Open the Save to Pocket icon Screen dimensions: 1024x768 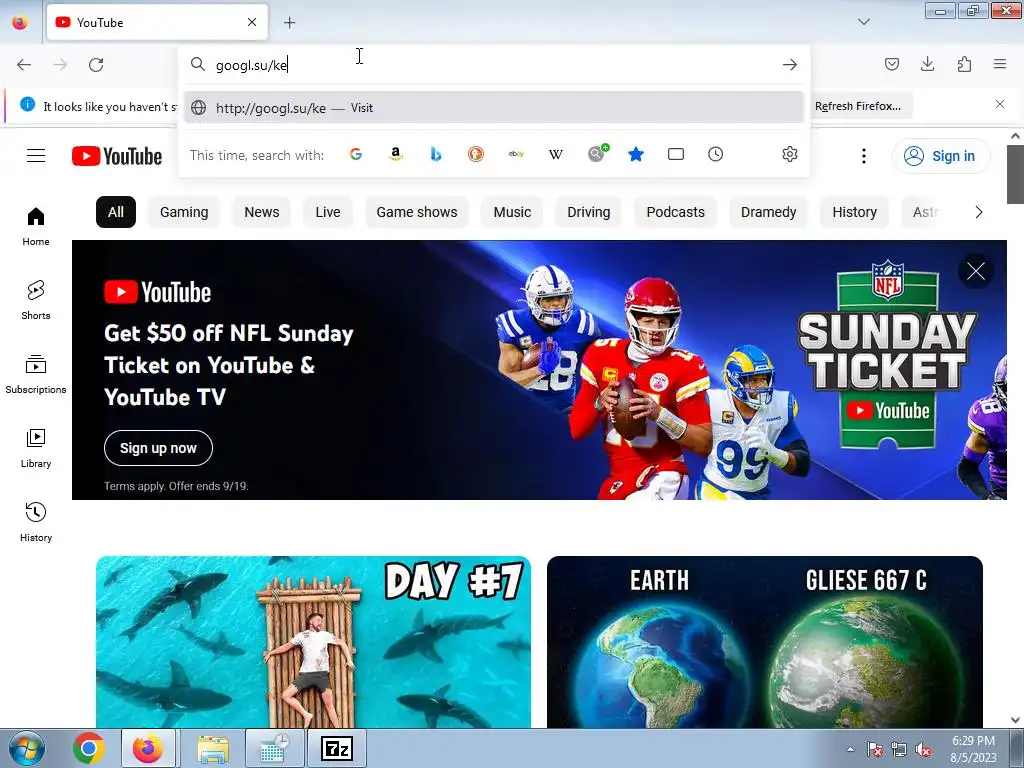tap(891, 64)
